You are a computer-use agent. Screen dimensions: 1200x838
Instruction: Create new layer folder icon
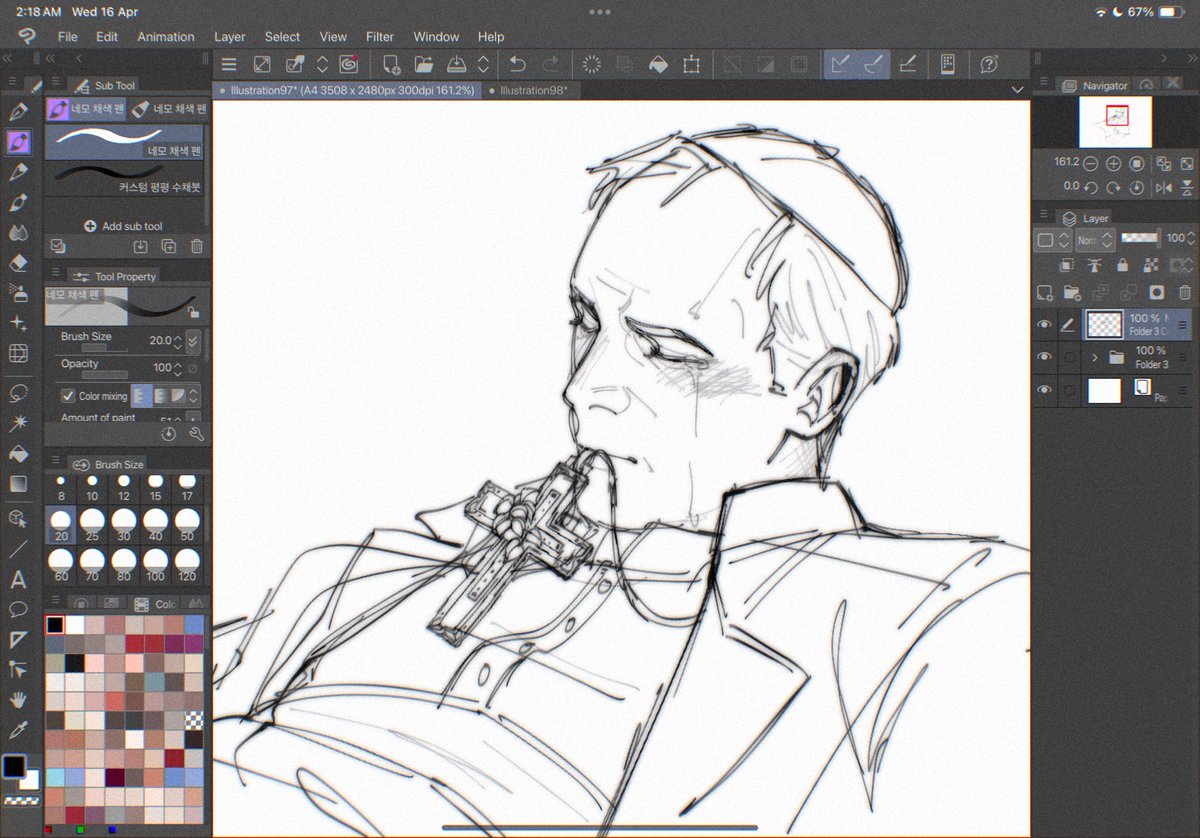[1072, 292]
